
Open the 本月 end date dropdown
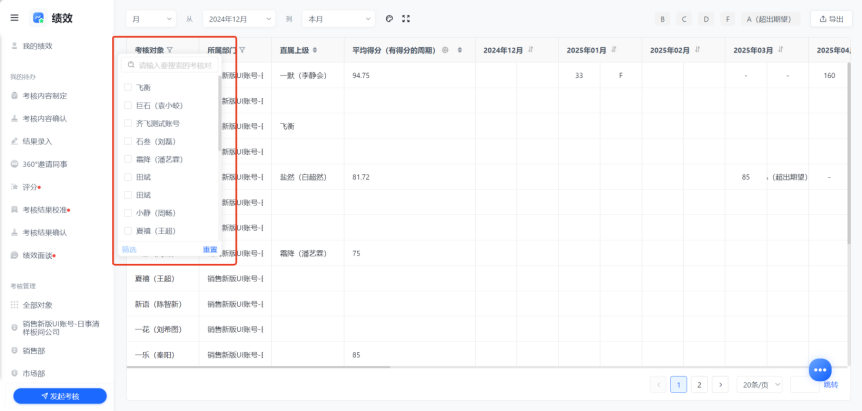click(339, 19)
